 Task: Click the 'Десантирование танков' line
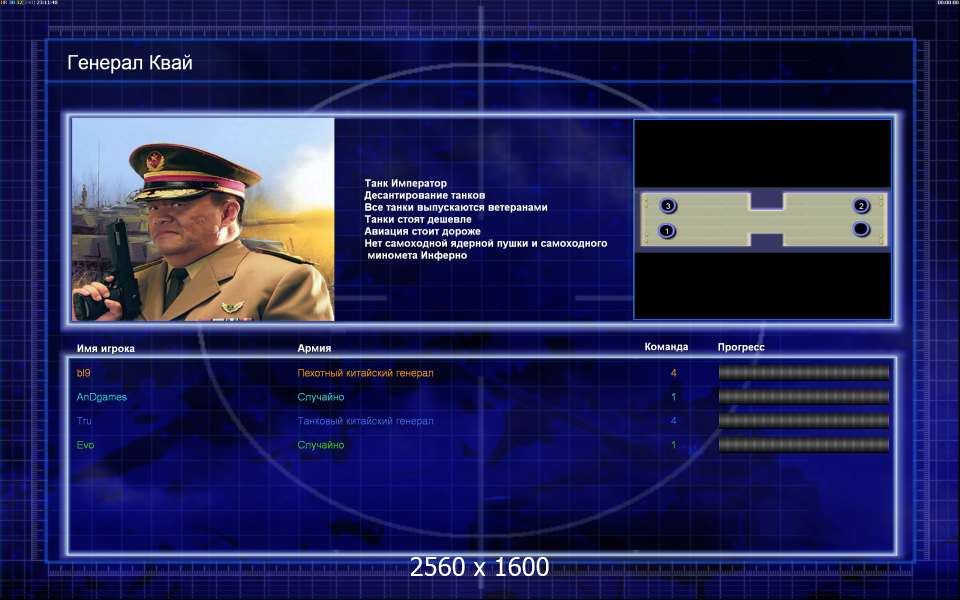pos(424,195)
